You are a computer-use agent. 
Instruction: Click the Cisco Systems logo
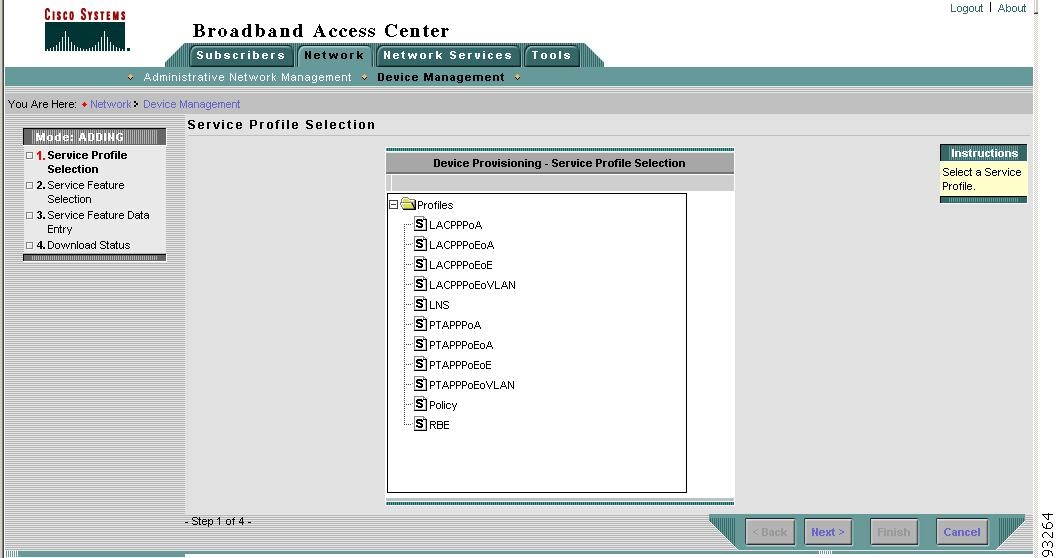(85, 30)
